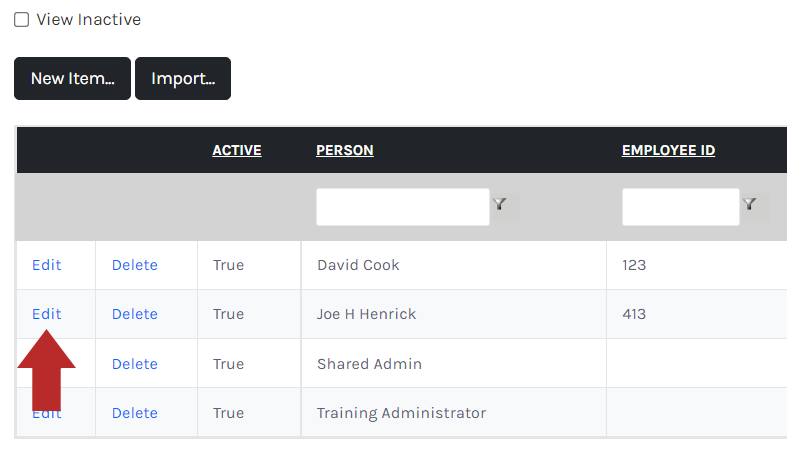Image resolution: width=787 pixels, height=453 pixels.
Task: Edit the Joe H Henrick record
Action: point(47,314)
